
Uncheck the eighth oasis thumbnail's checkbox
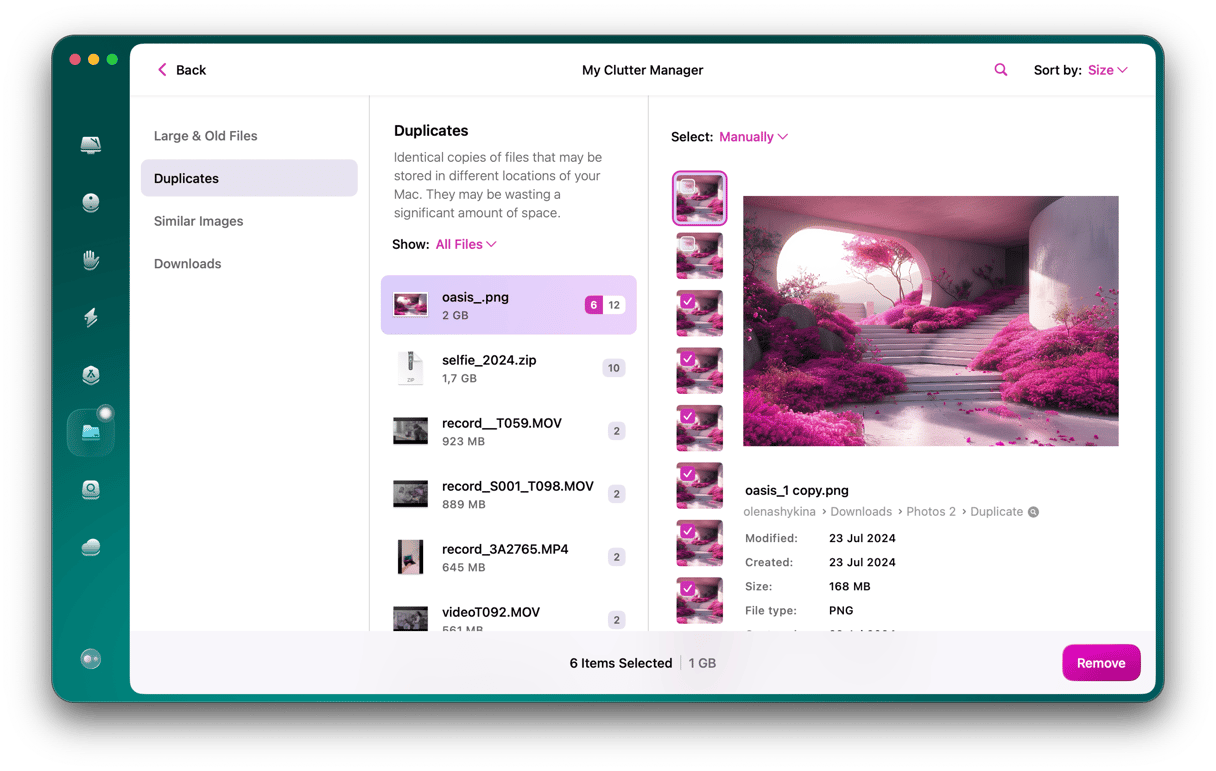(x=687, y=589)
